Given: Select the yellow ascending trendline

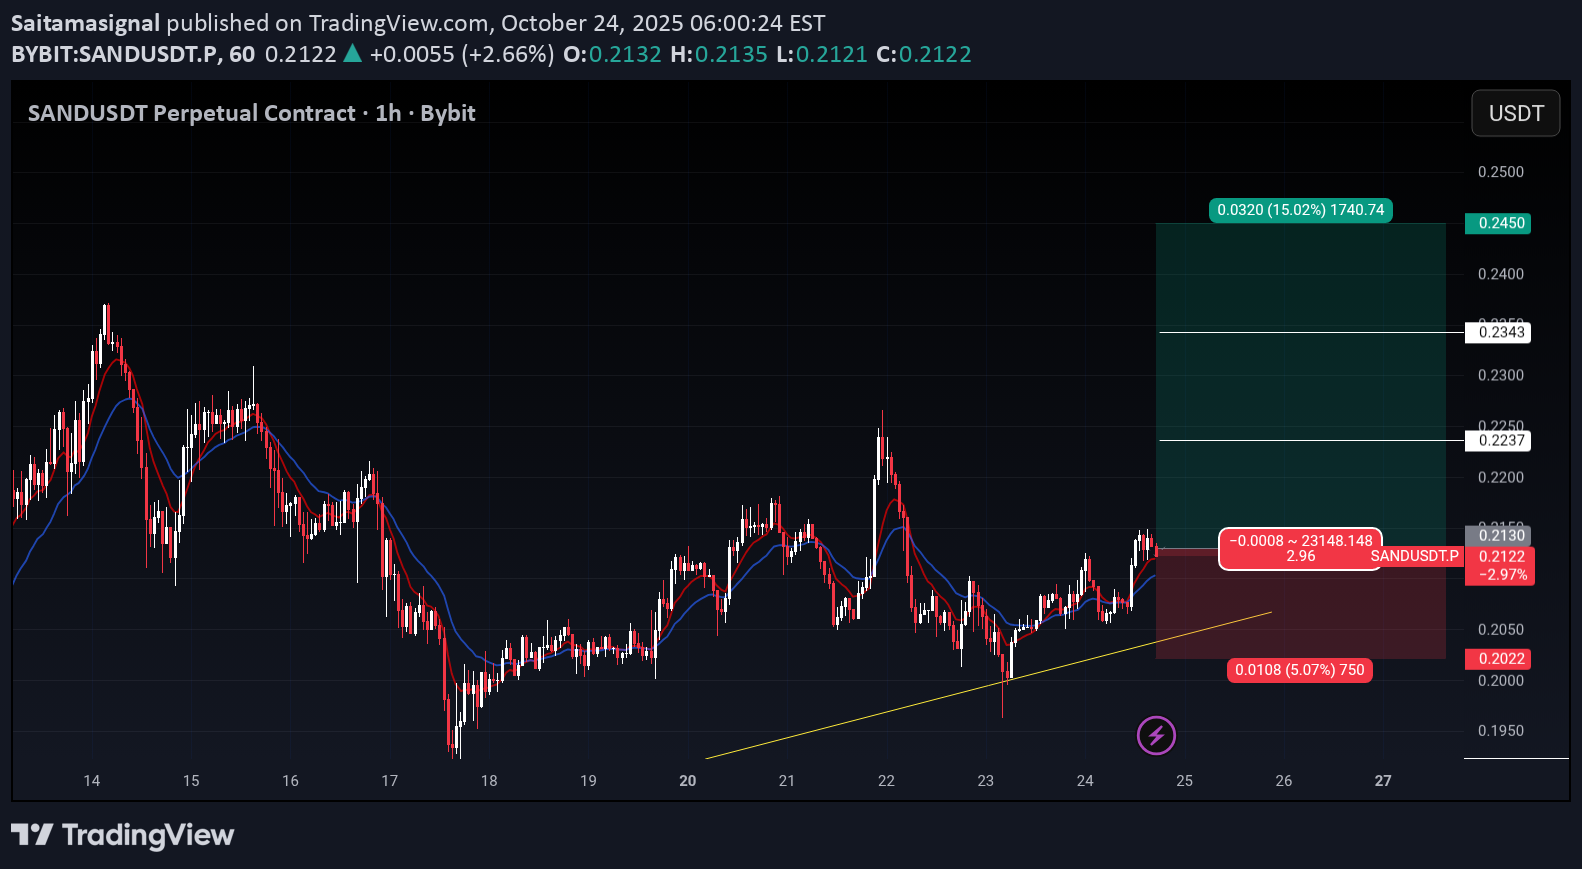Looking at the screenshot, I should (x=900, y=708).
